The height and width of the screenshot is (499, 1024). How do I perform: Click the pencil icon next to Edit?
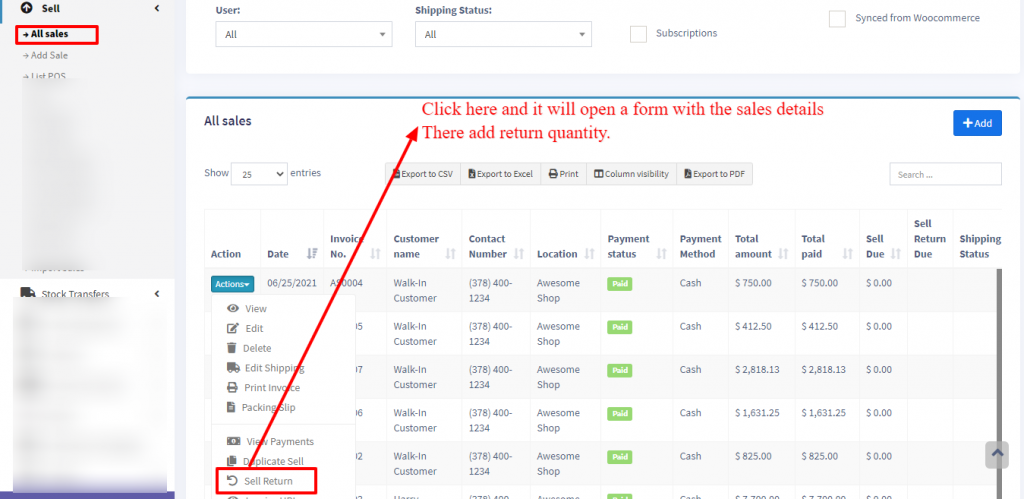(233, 329)
